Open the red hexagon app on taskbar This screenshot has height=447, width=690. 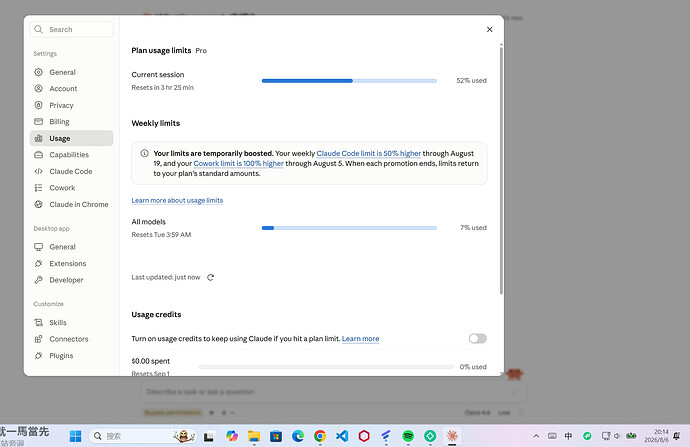(x=364, y=436)
